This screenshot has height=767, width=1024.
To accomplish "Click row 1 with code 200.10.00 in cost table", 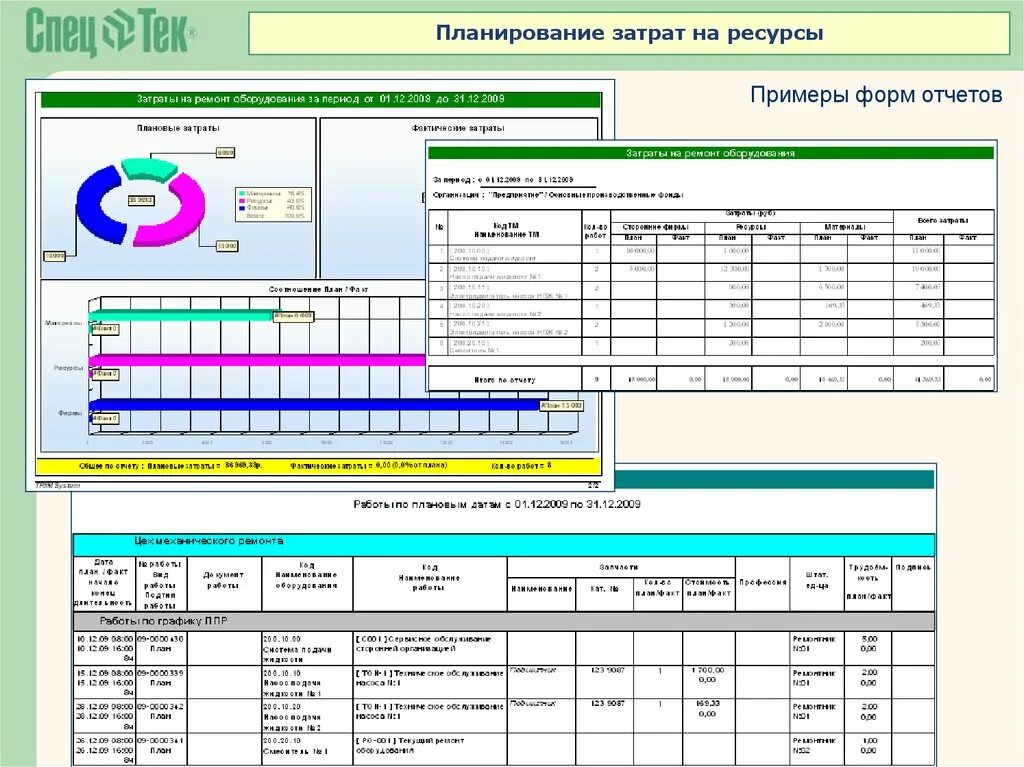I will tap(711, 254).
